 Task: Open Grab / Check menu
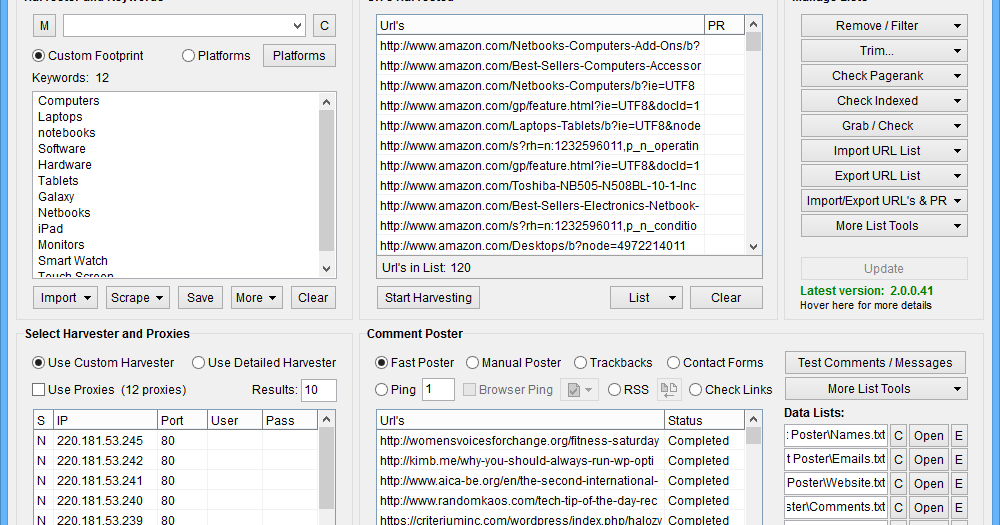pos(884,126)
